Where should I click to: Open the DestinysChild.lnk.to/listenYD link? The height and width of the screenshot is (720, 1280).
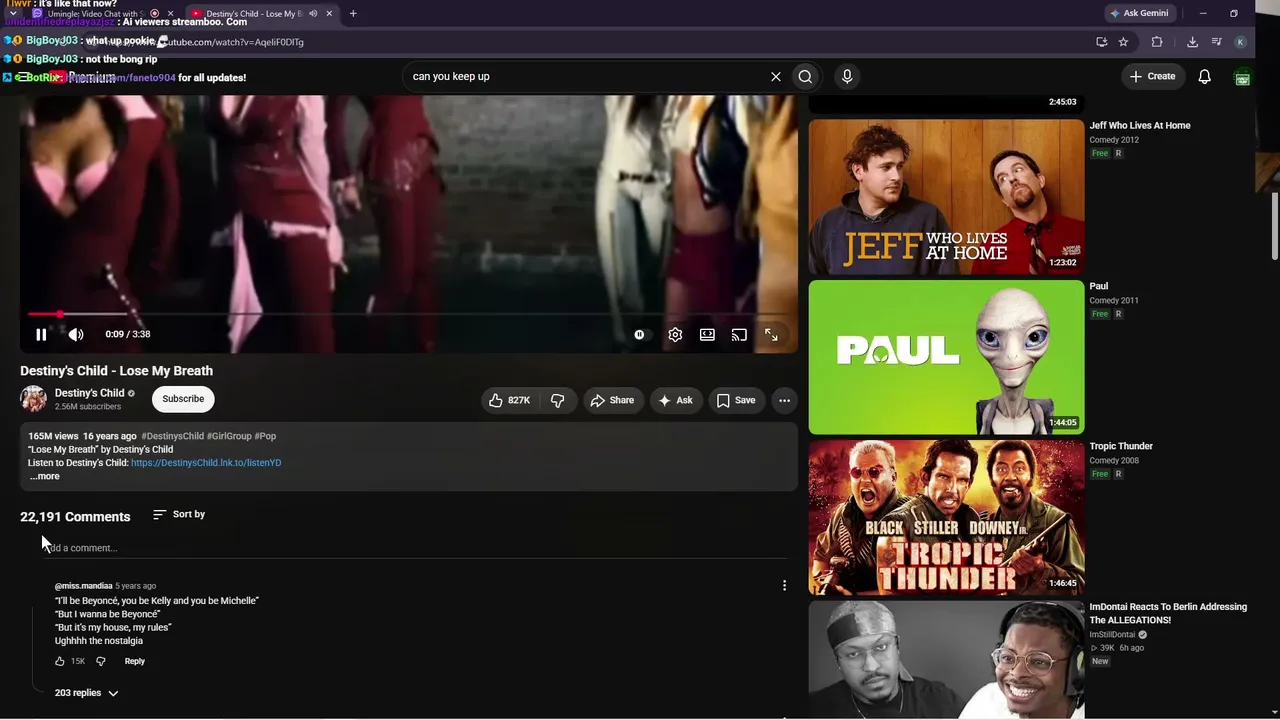pyautogui.click(x=206, y=463)
